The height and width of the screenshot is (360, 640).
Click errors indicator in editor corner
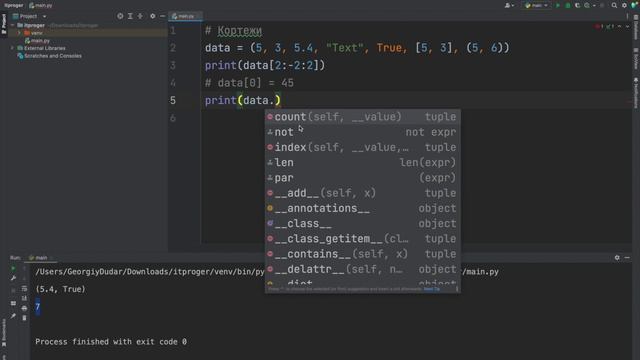[605, 27]
